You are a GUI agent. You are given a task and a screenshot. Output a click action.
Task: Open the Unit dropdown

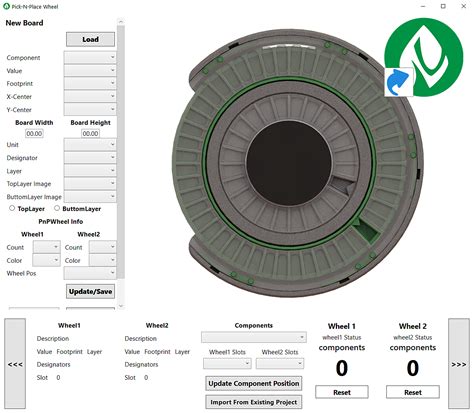(90, 145)
